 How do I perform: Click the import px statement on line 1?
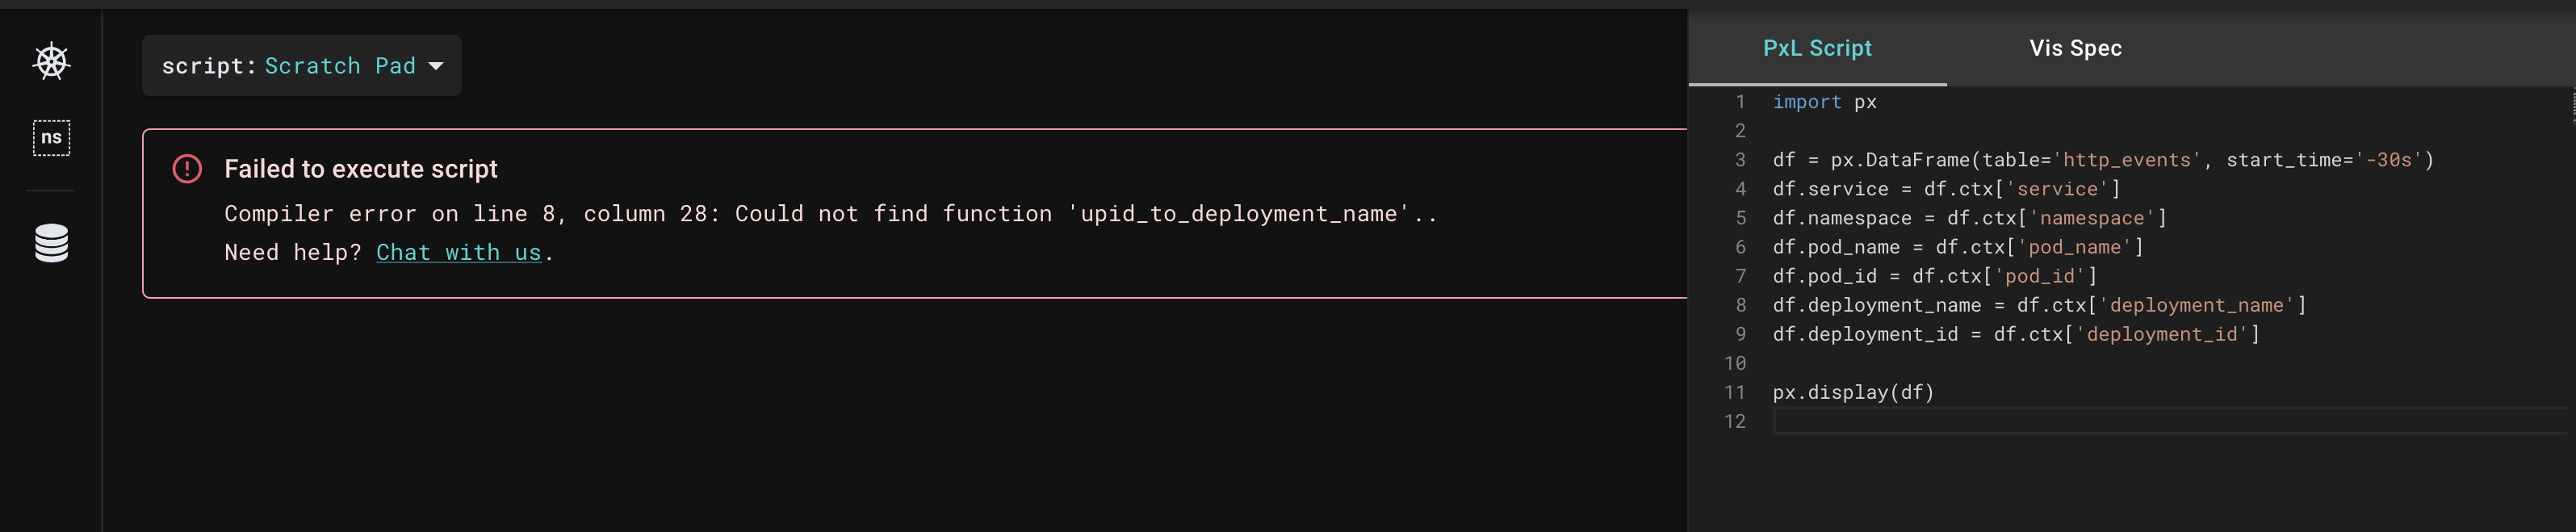click(x=1824, y=101)
